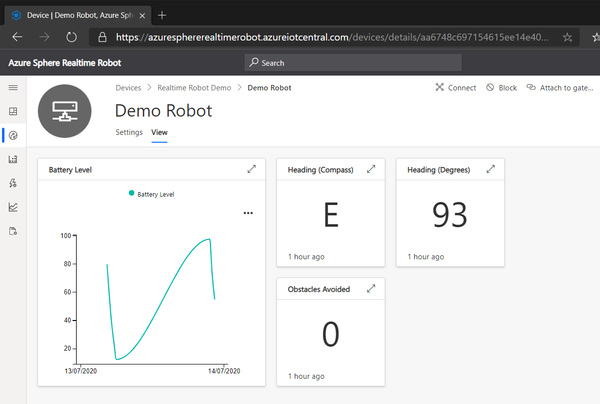Expand the Battery Level tile

coord(251,169)
